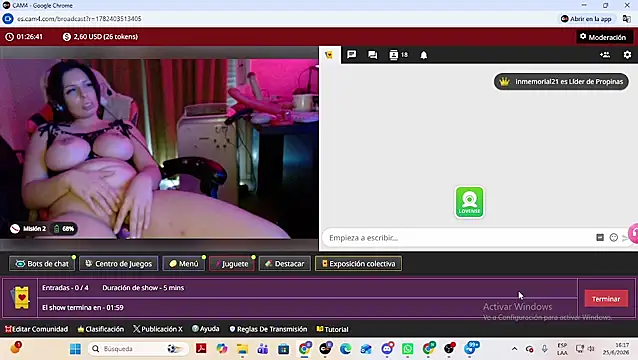
Task: Click the 68% battery indicator overlay
Action: pyautogui.click(x=64, y=229)
